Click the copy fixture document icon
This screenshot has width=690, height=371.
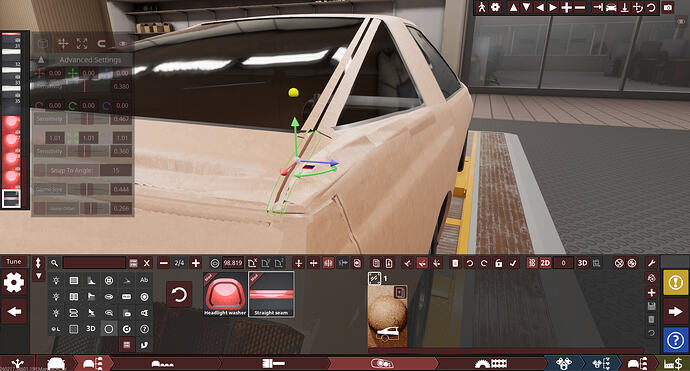click(x=376, y=263)
